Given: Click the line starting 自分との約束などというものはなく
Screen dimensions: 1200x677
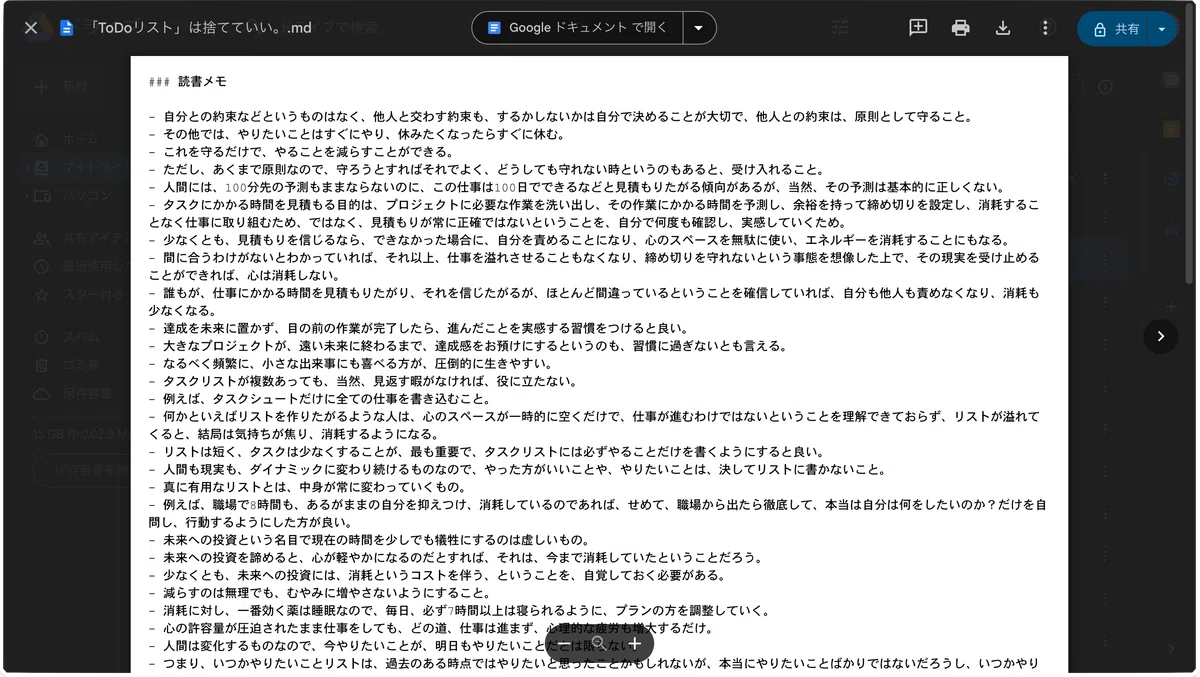Looking at the screenshot, I should tap(560, 117).
